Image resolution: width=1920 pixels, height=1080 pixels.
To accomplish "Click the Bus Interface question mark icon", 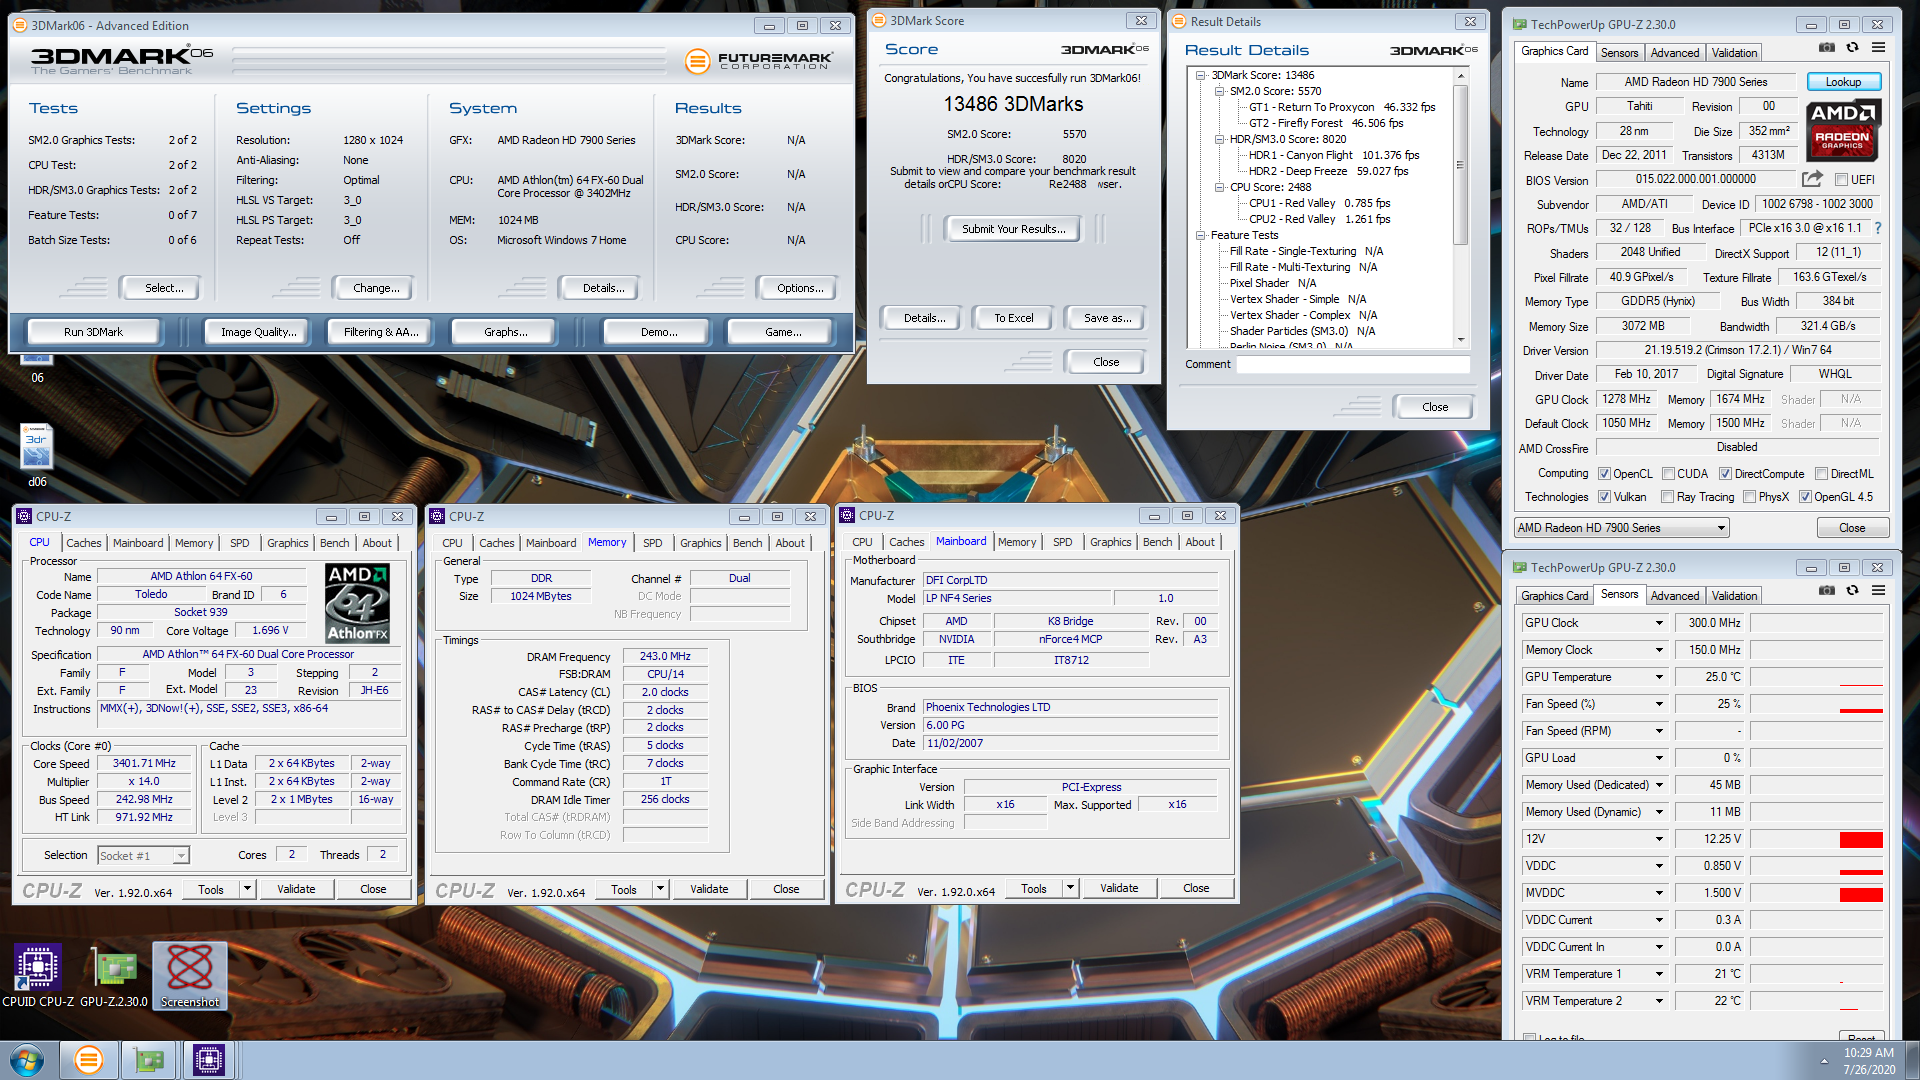I will 1877,228.
